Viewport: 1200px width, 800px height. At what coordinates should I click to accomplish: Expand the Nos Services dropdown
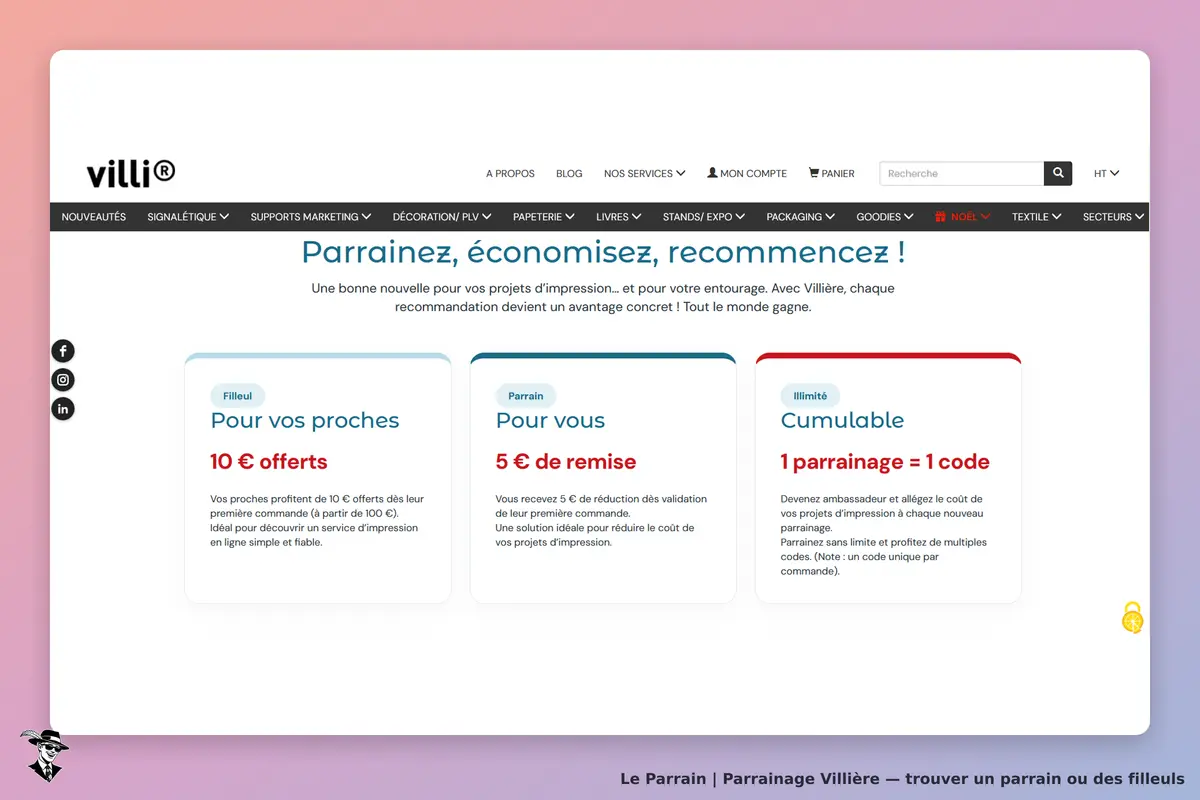645,173
